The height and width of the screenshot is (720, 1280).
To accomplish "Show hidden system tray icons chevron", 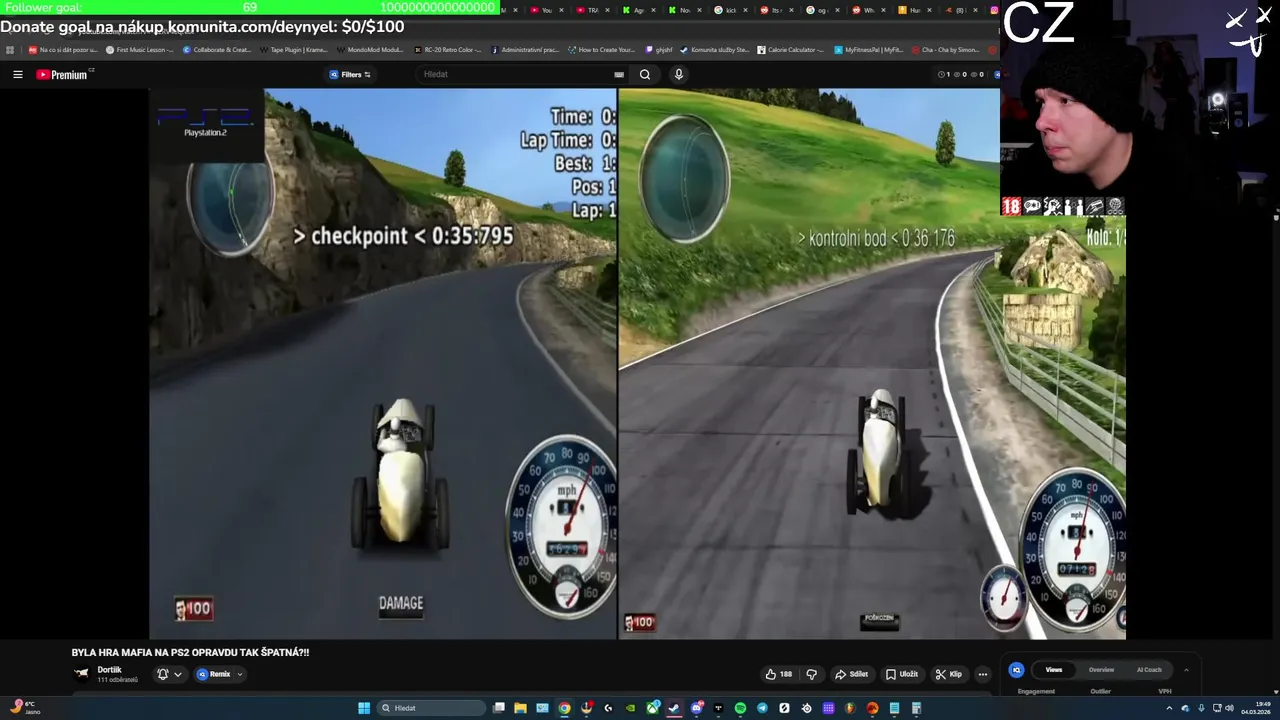I will [1169, 708].
